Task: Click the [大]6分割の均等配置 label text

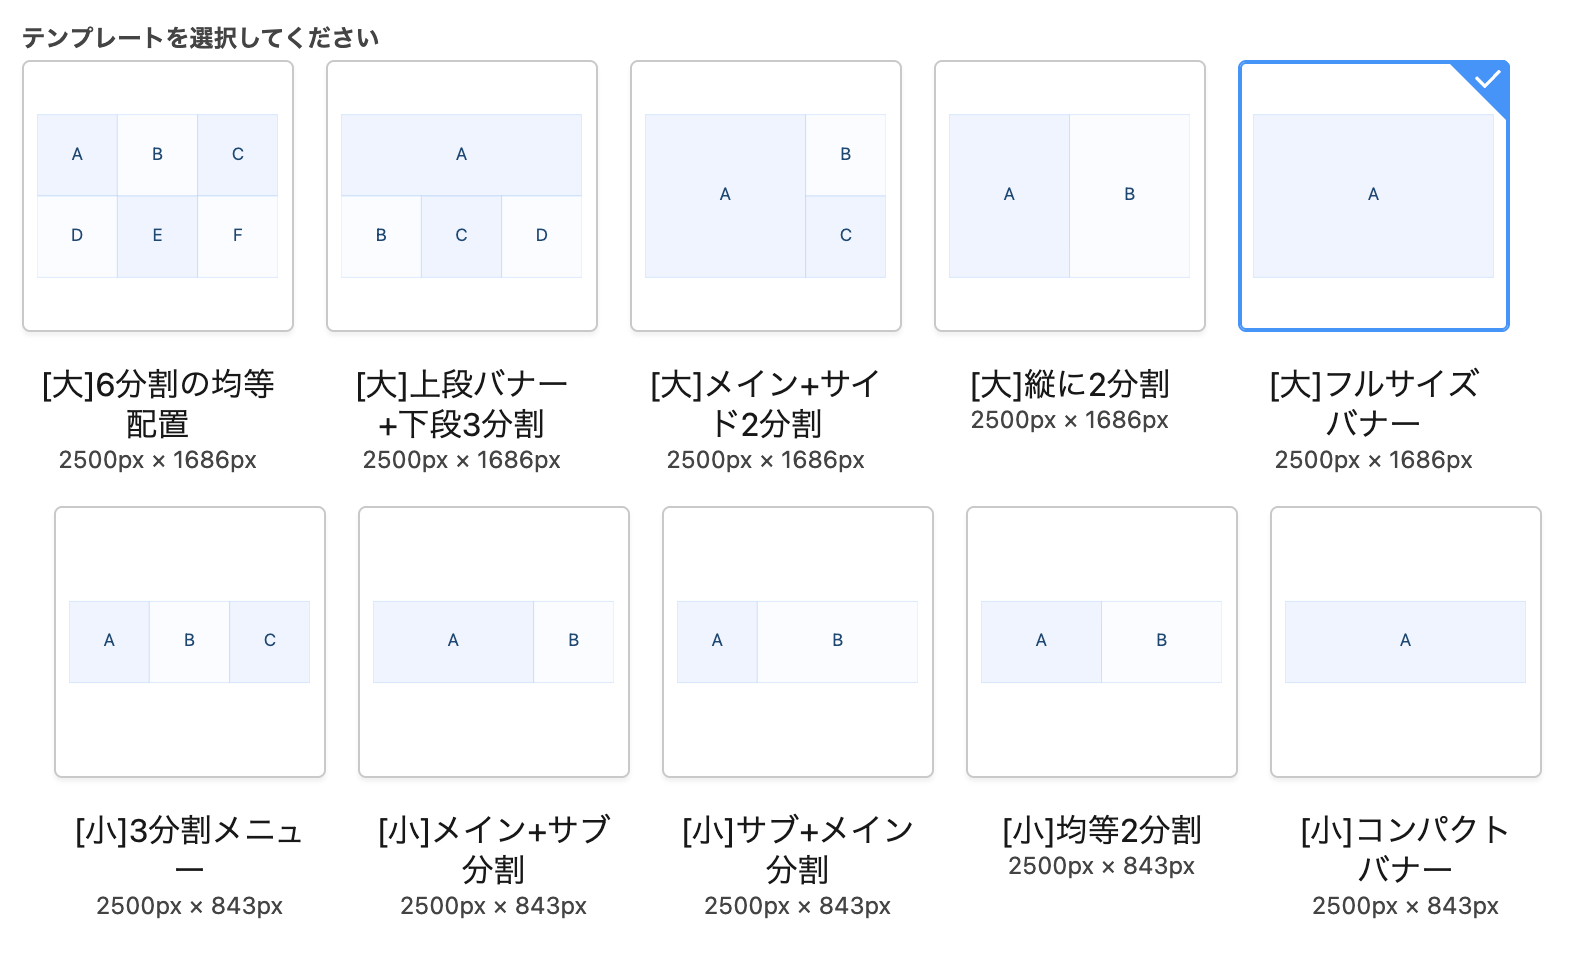Action: [158, 403]
